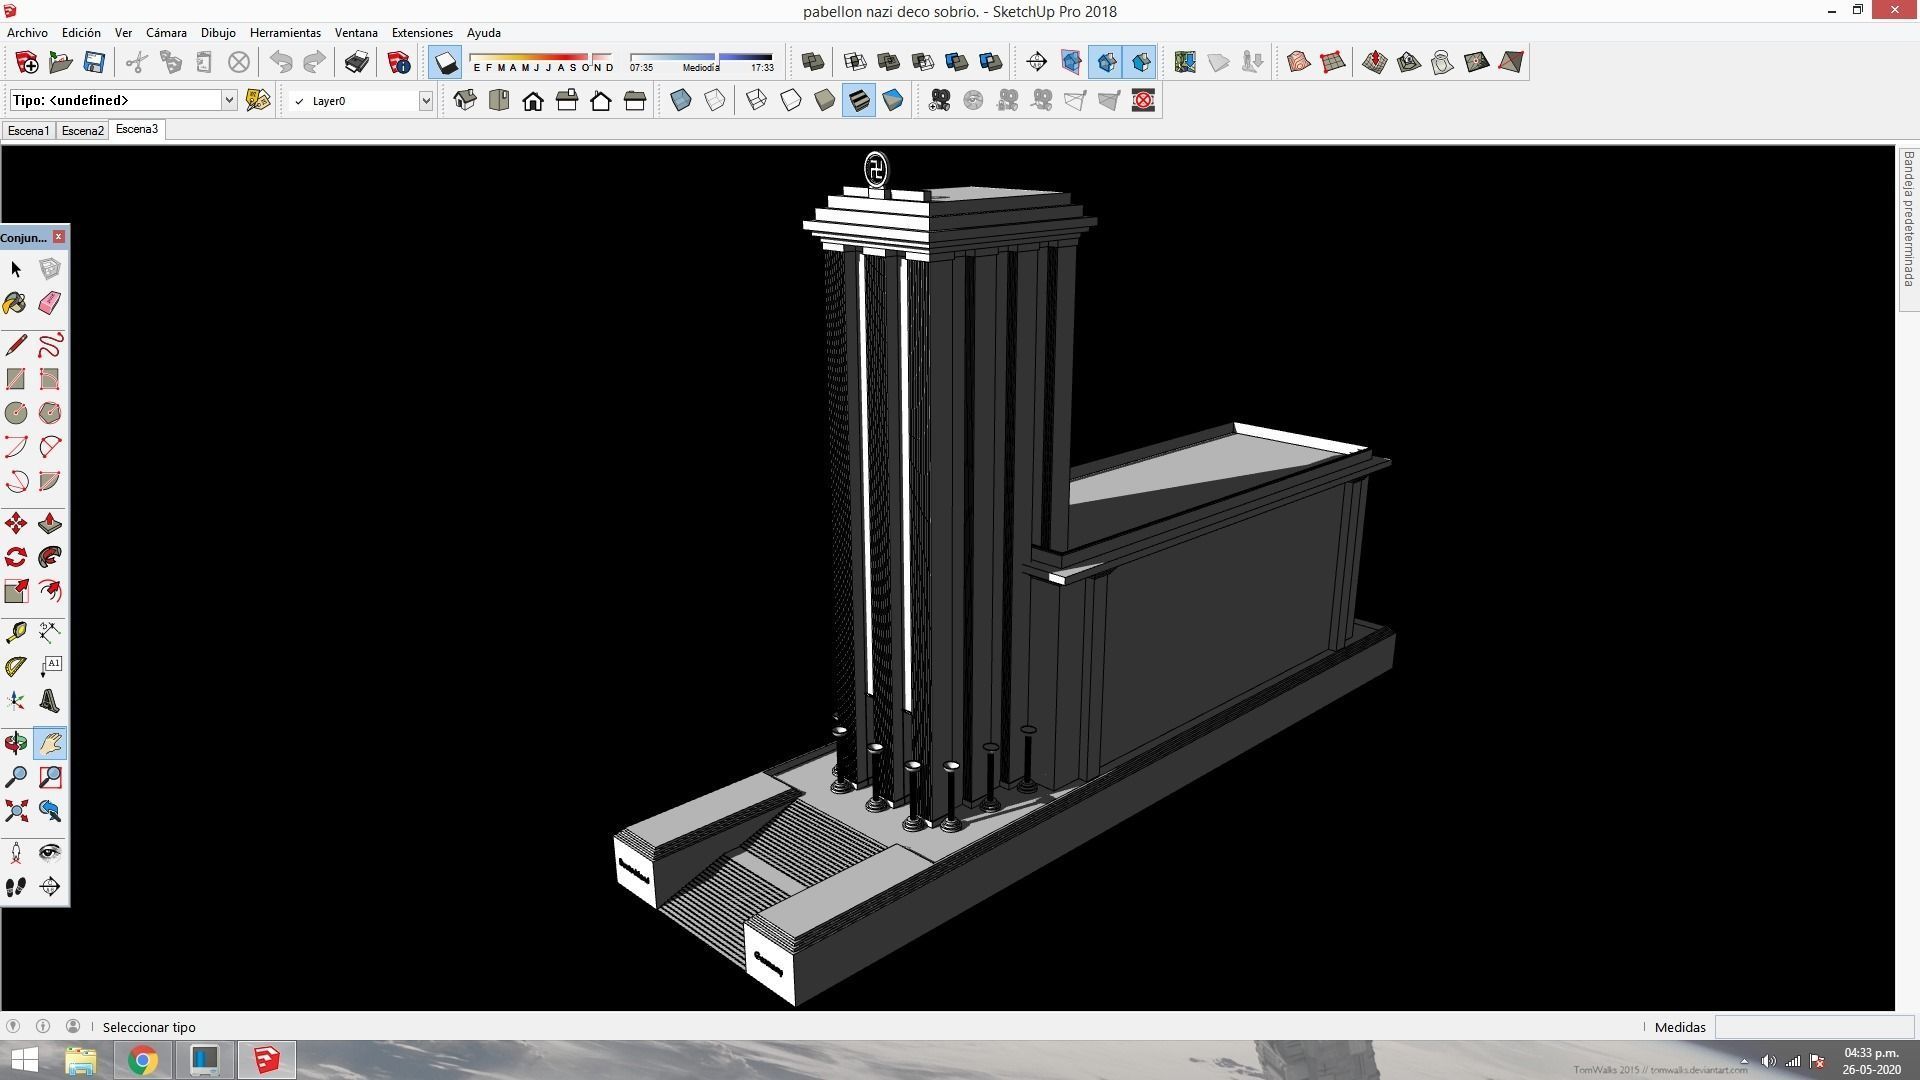
Task: Click the shadow time-of-day slider
Action: click(700, 57)
